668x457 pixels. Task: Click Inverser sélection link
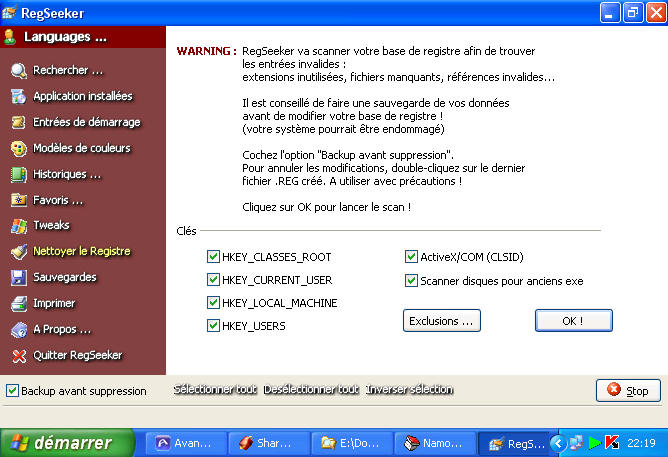click(x=409, y=389)
